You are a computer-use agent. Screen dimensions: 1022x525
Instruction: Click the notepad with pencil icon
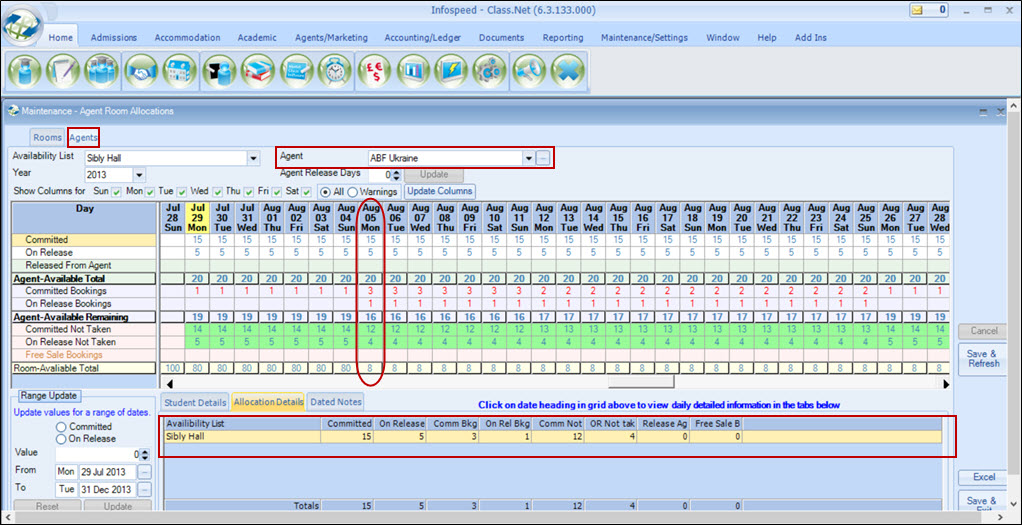pyautogui.click(x=64, y=73)
